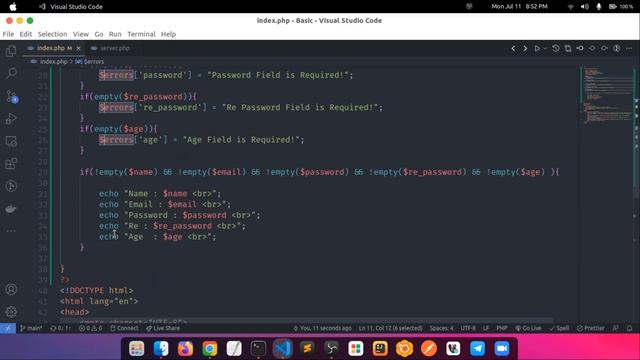Open the Accounts menu icon
The height and width of the screenshot is (360, 640).
click(x=11, y=289)
